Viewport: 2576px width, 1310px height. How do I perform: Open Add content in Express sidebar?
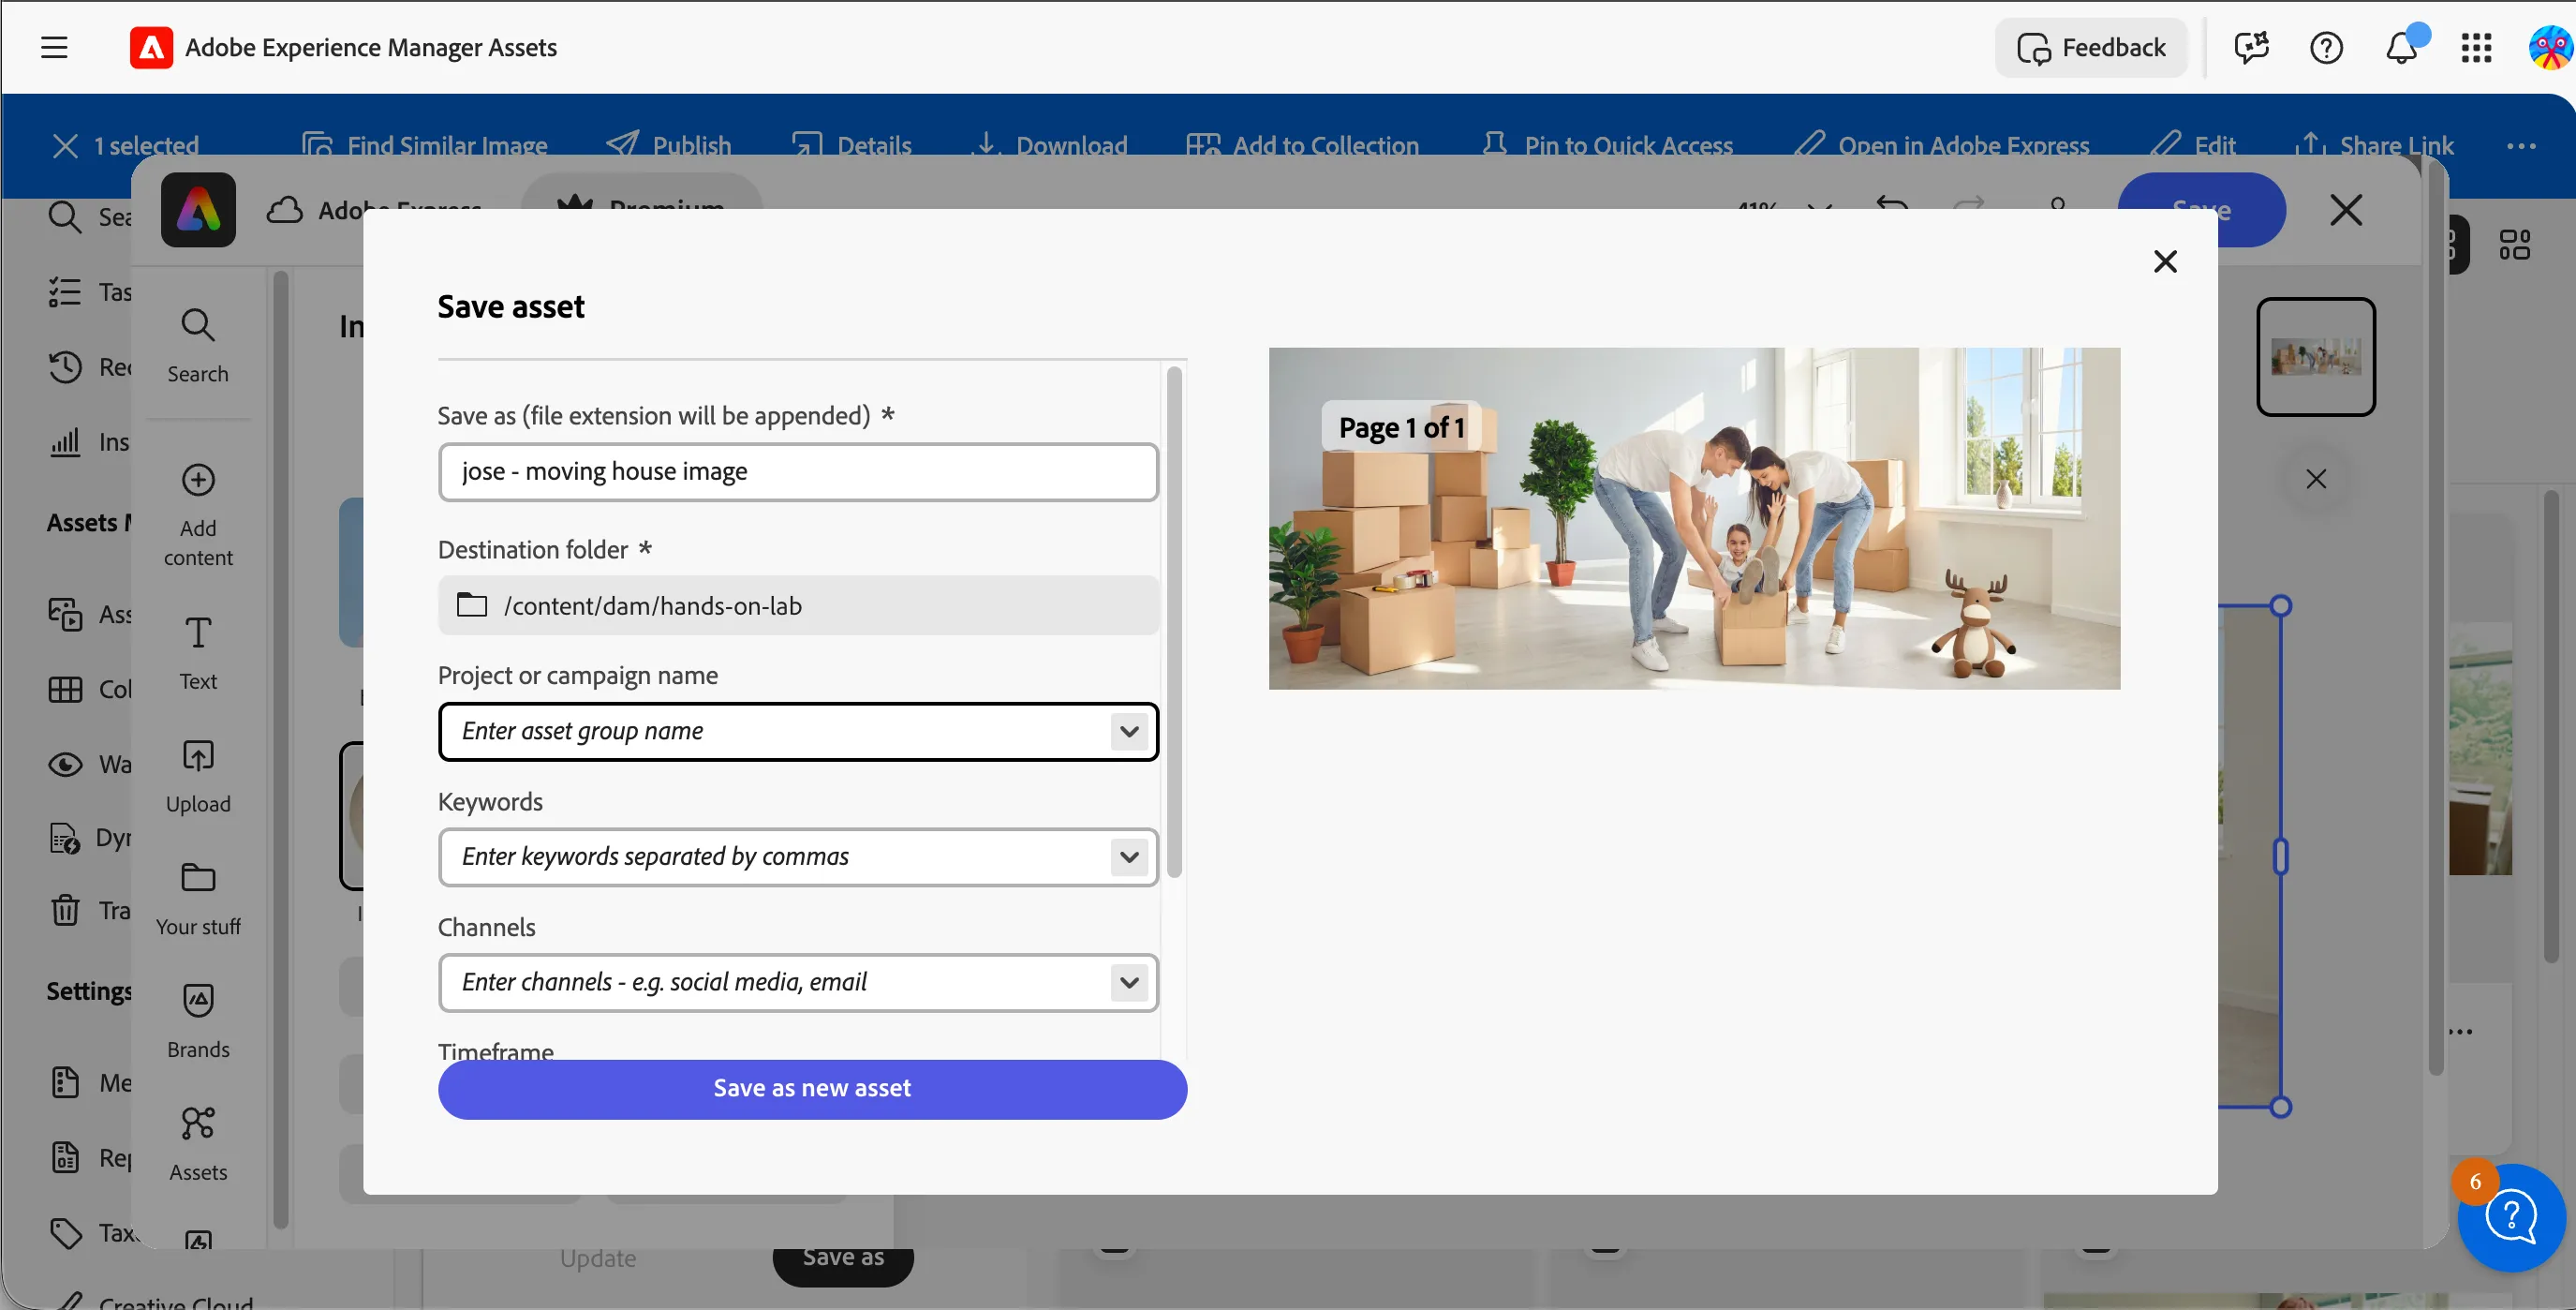[198, 516]
